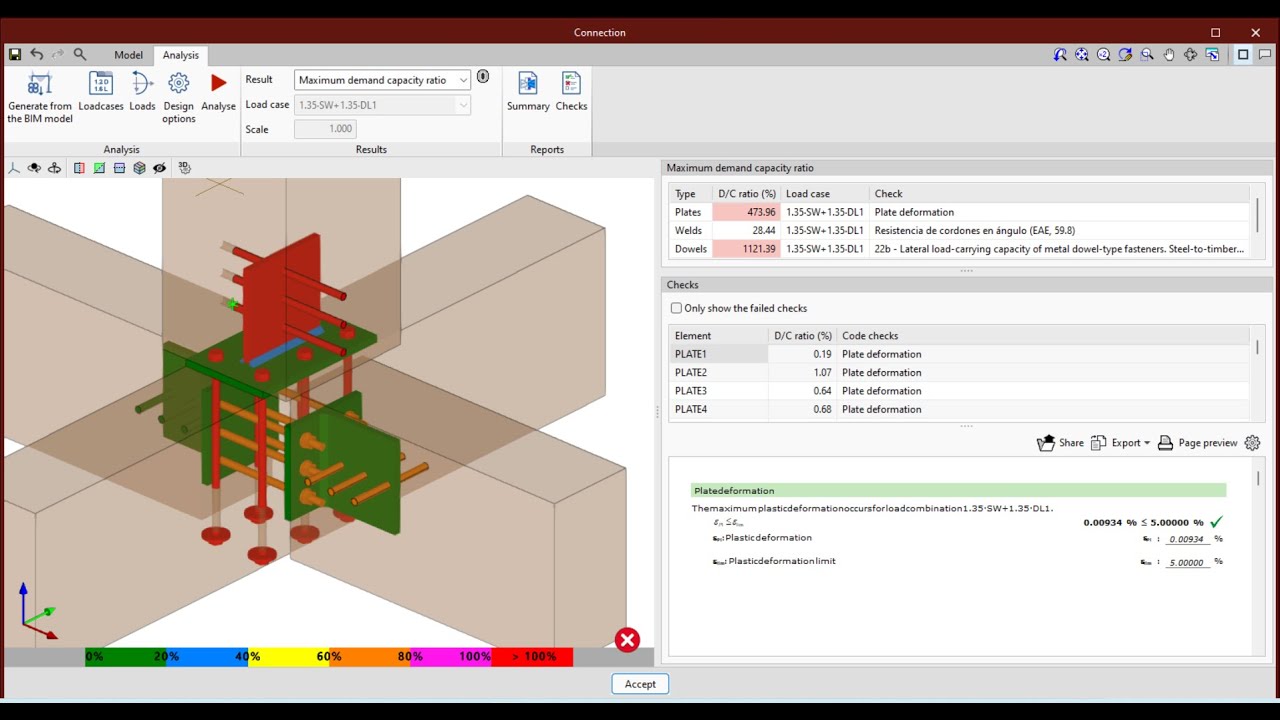Expand the Load case selector
The width and height of the screenshot is (1280, 720).
click(462, 104)
